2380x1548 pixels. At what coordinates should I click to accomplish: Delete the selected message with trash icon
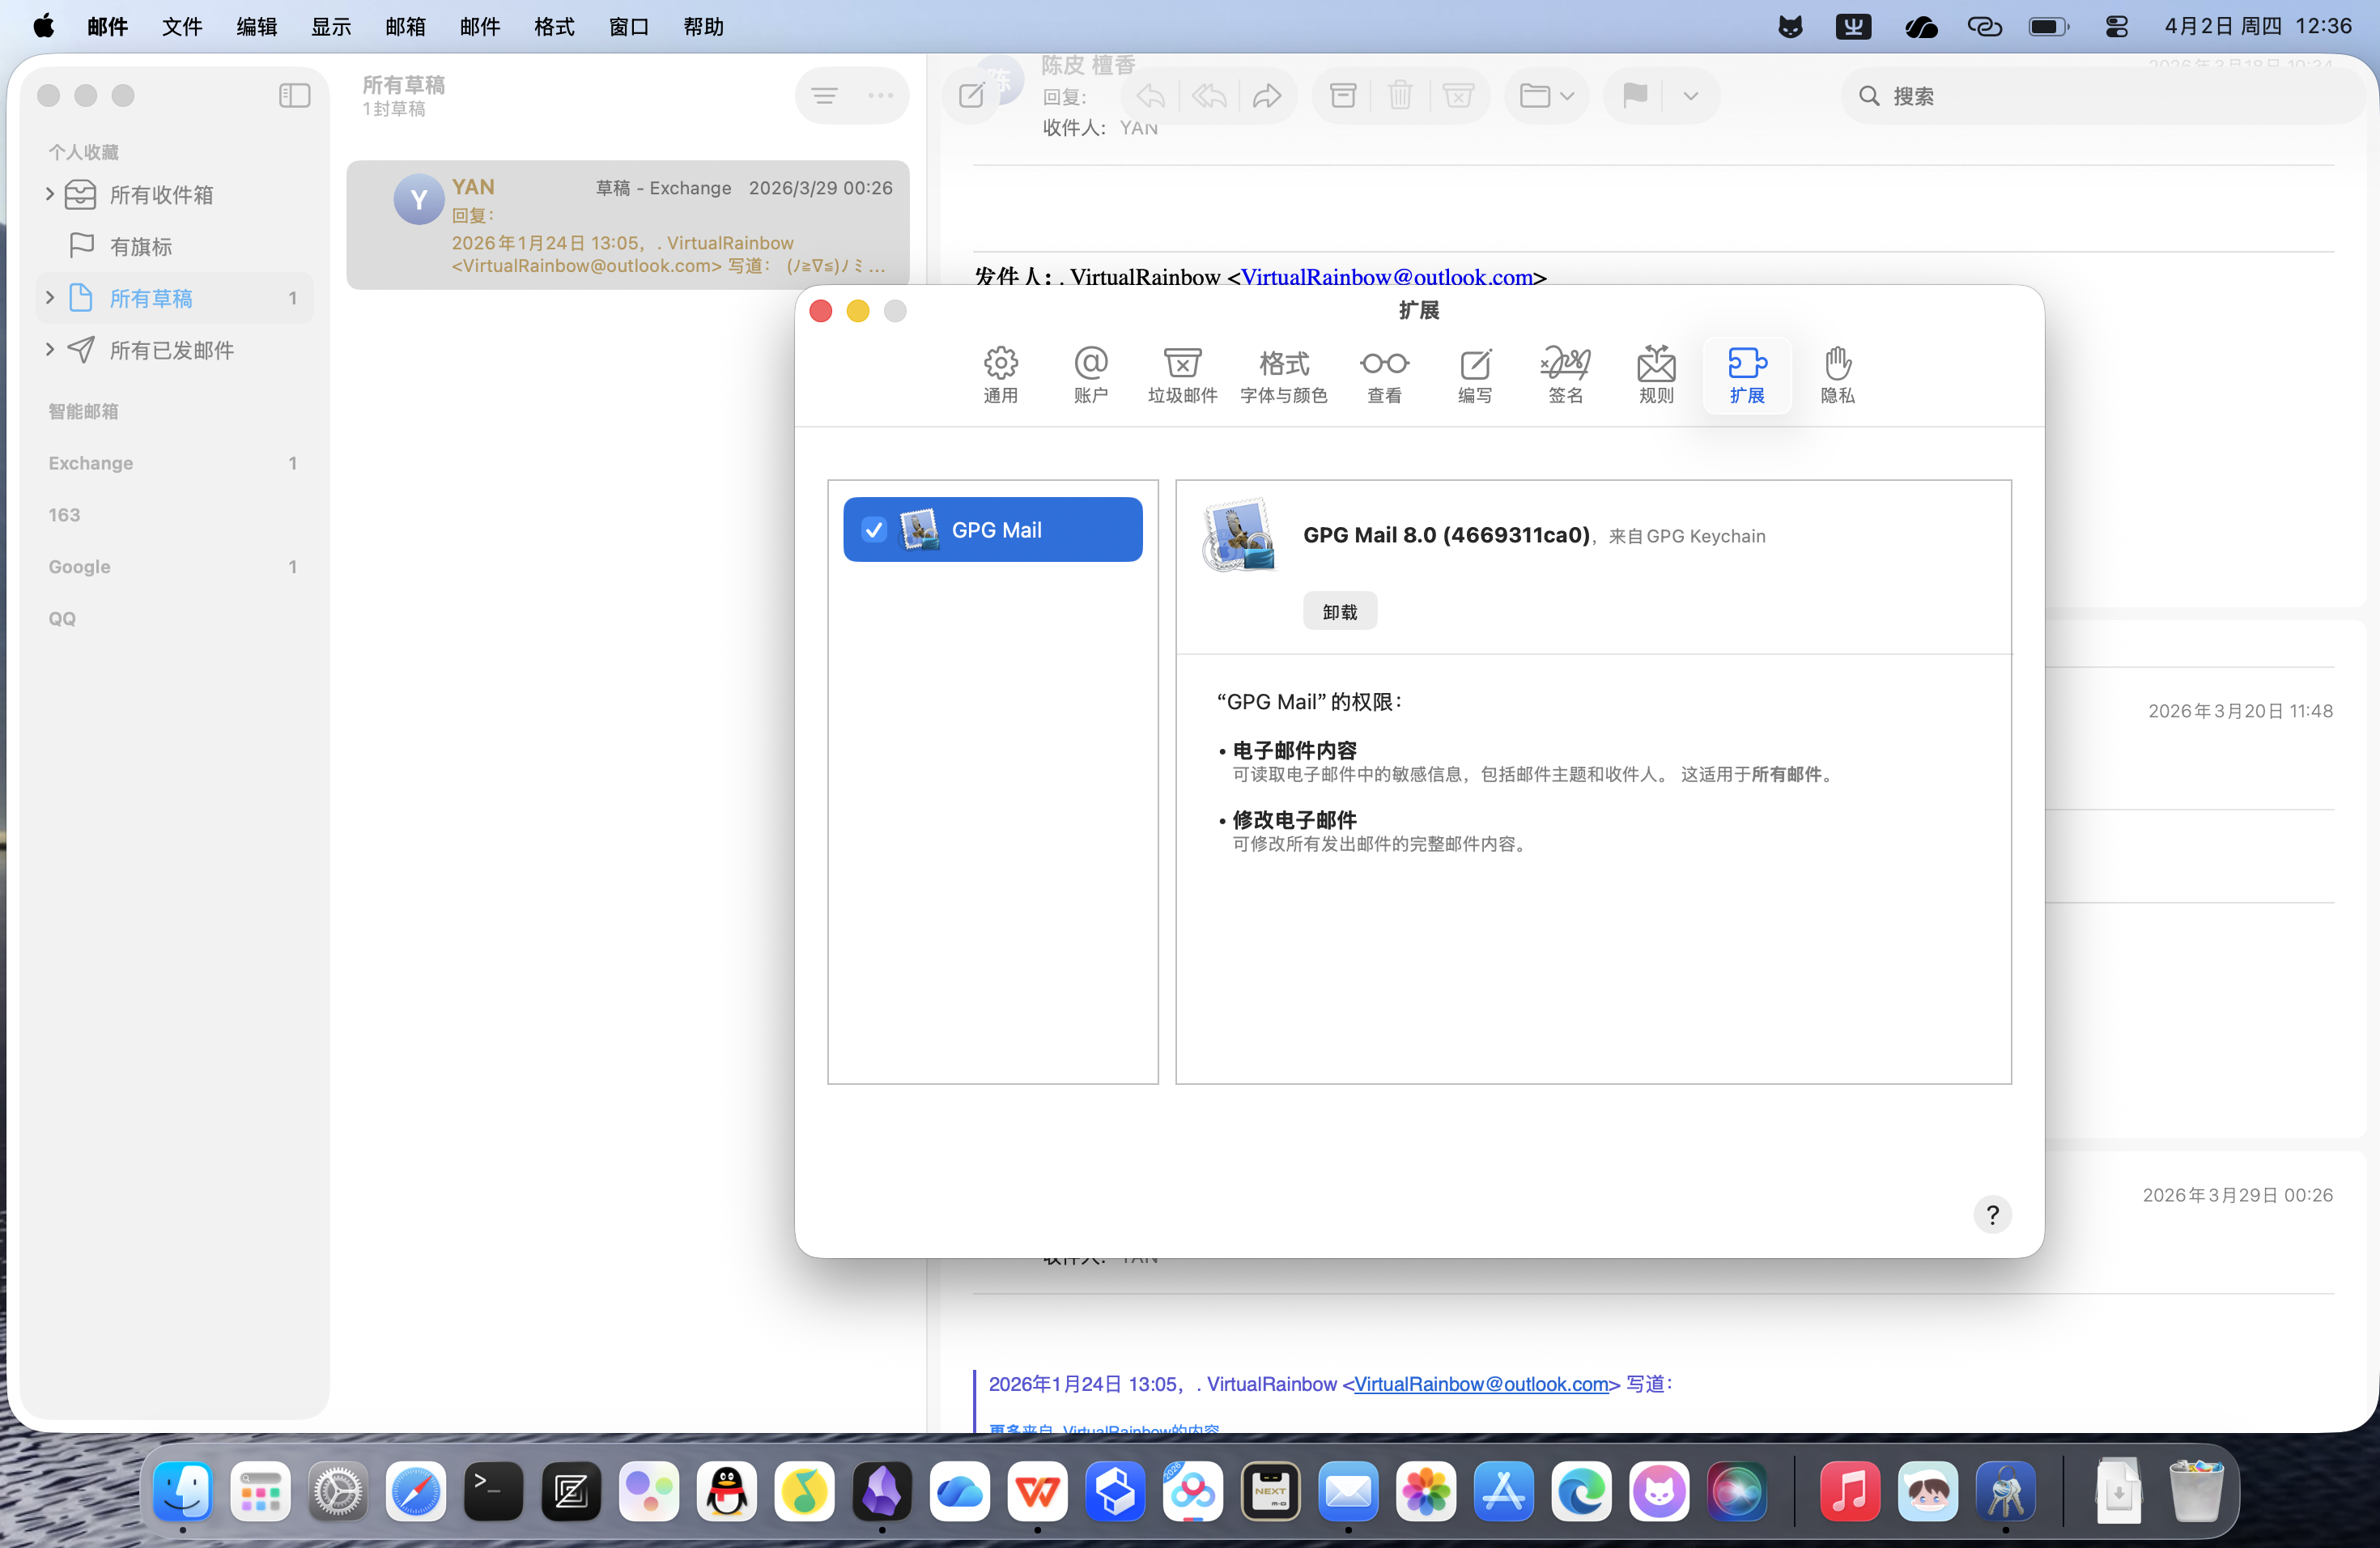[1400, 96]
